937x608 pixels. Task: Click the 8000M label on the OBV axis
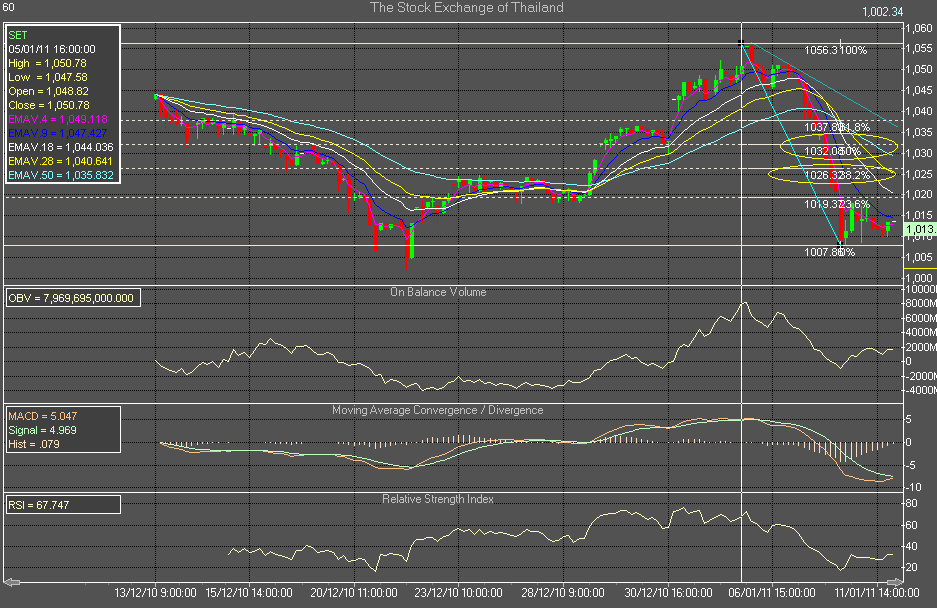point(921,303)
